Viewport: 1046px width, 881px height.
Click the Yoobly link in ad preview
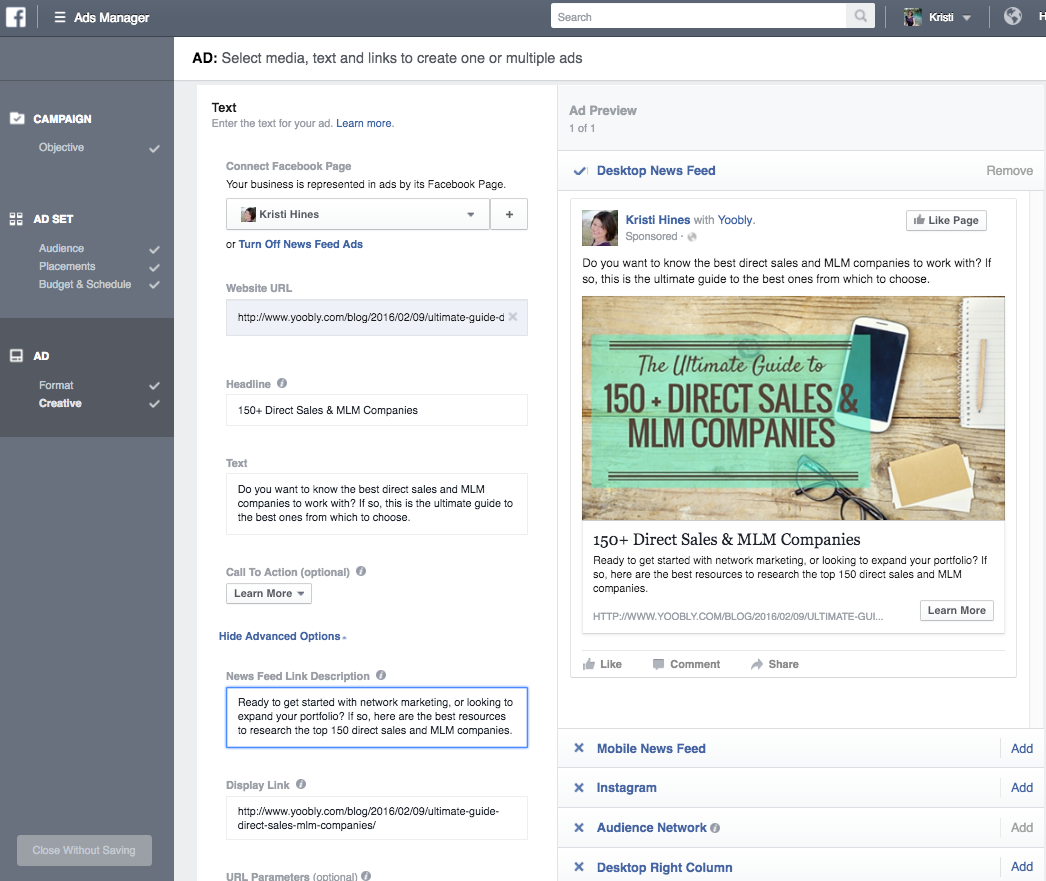point(735,219)
